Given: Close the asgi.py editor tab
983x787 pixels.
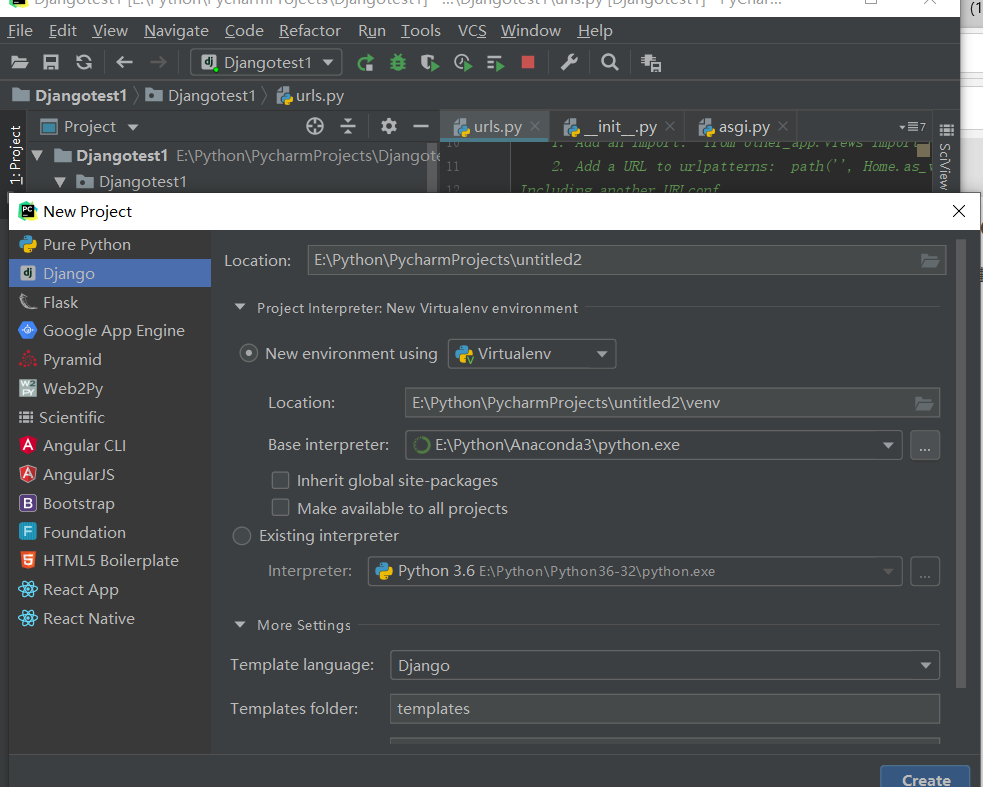Looking at the screenshot, I should pyautogui.click(x=783, y=126).
